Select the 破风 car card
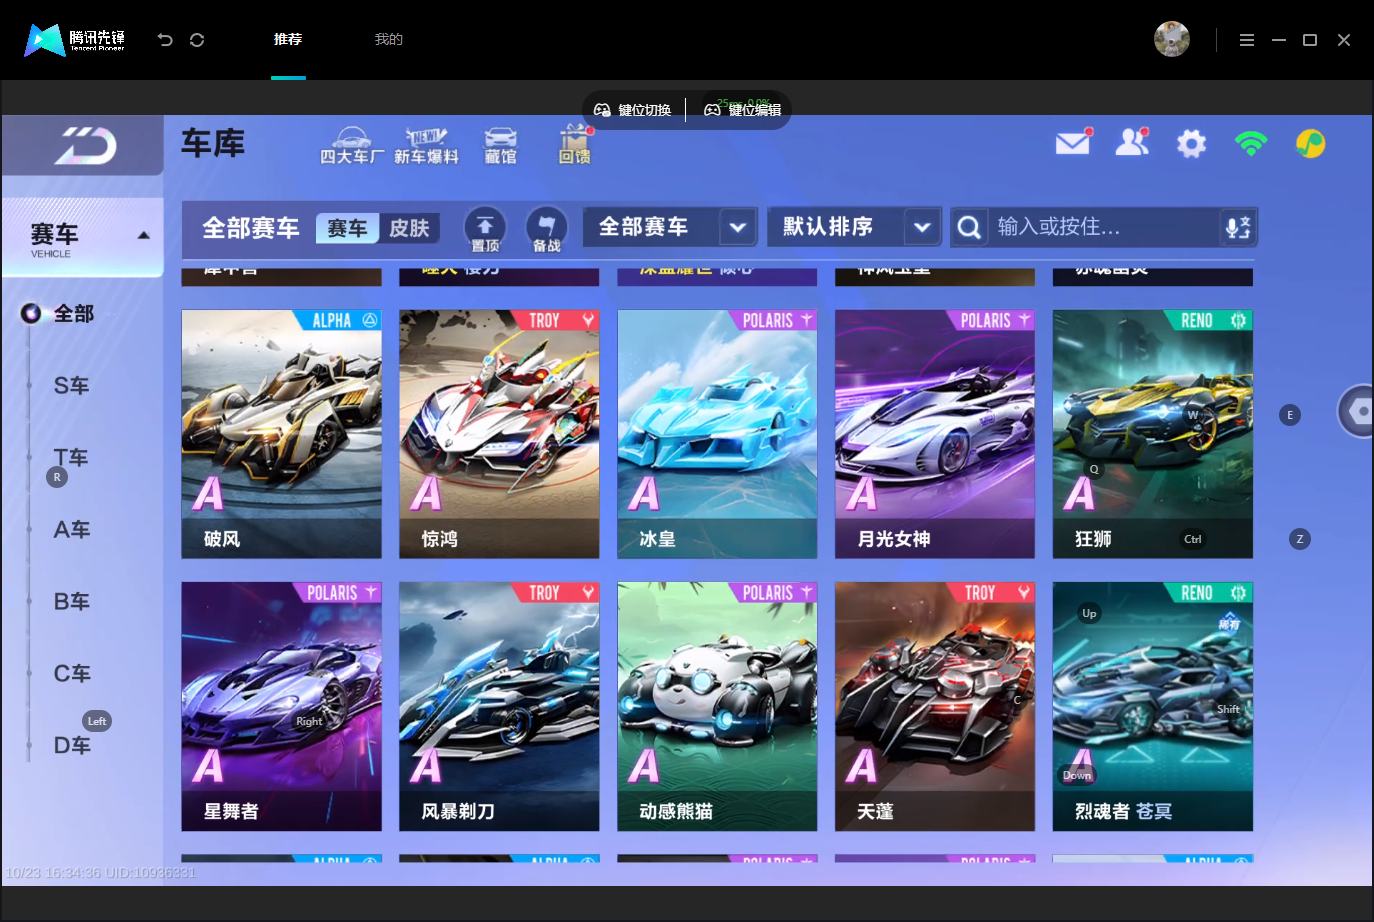The image size is (1374, 922). (x=281, y=434)
